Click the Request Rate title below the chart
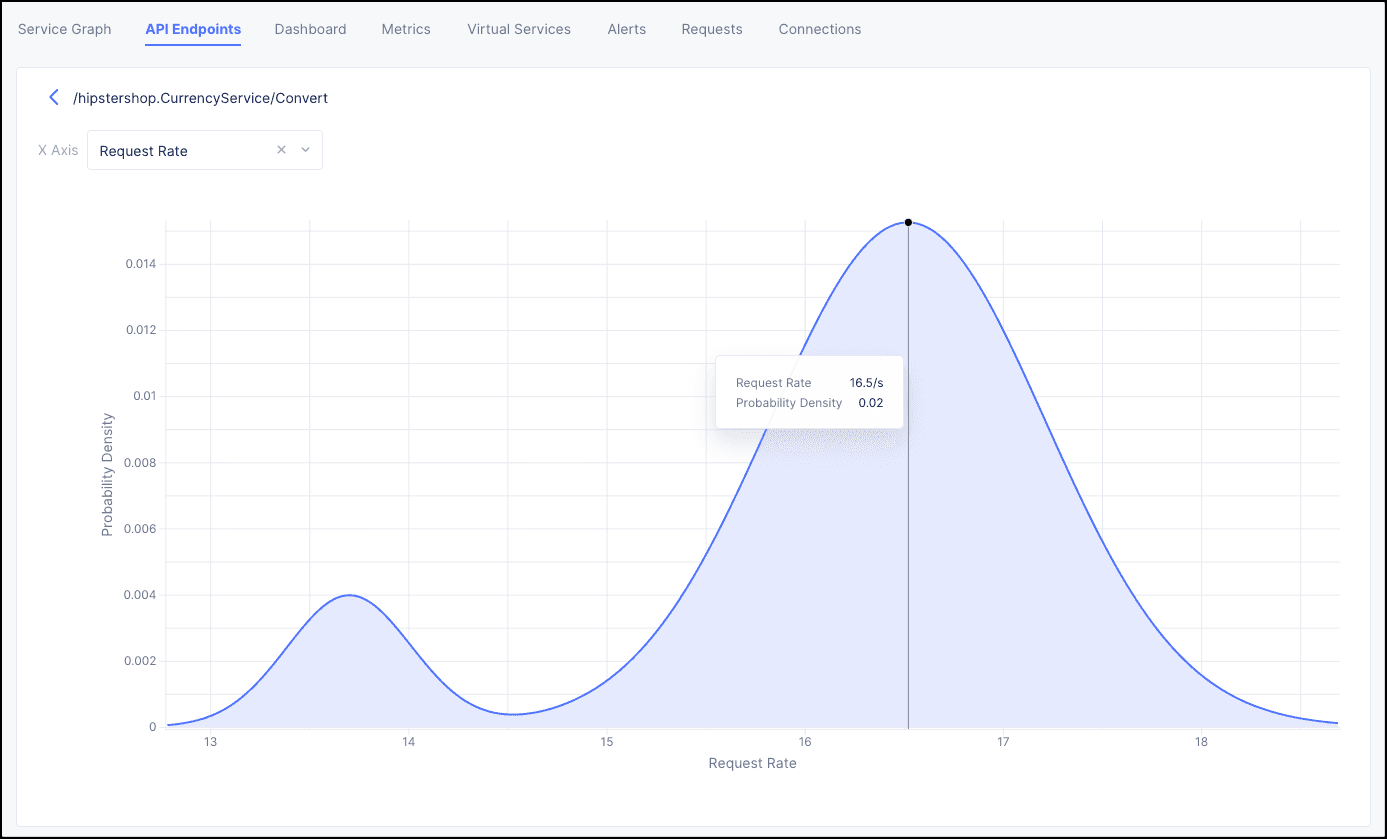Image resolution: width=1387 pixels, height=839 pixels. click(x=752, y=763)
